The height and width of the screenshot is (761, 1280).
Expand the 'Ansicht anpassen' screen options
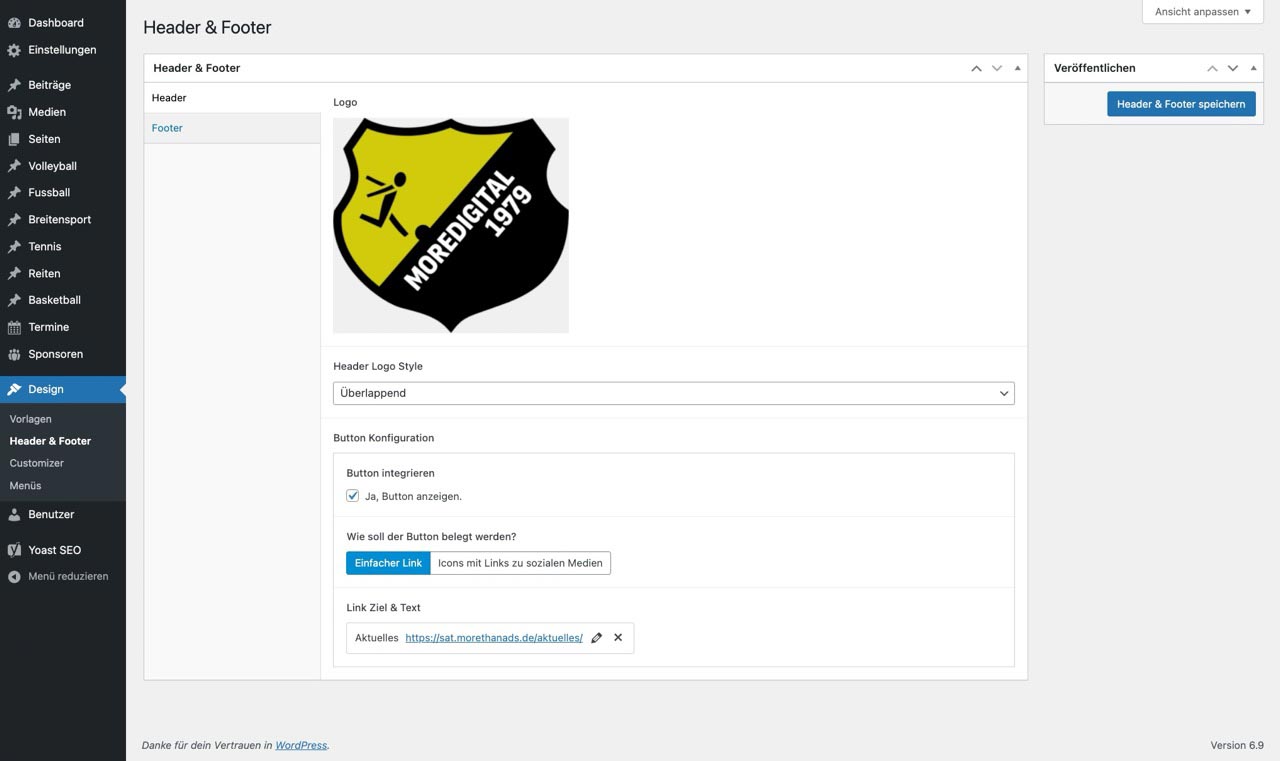tap(1202, 12)
